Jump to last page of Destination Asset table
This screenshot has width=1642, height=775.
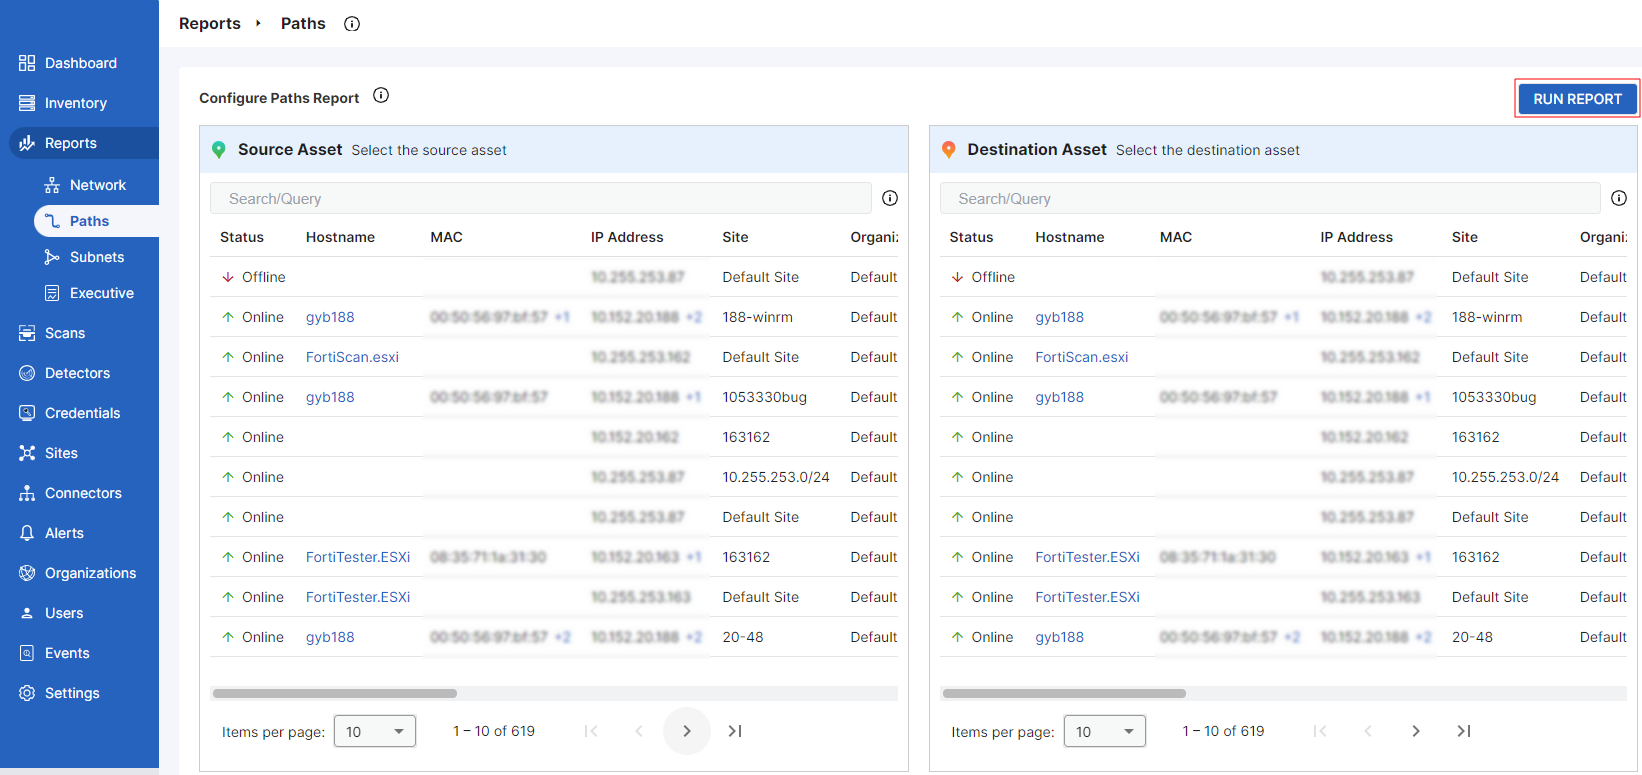tap(1464, 731)
